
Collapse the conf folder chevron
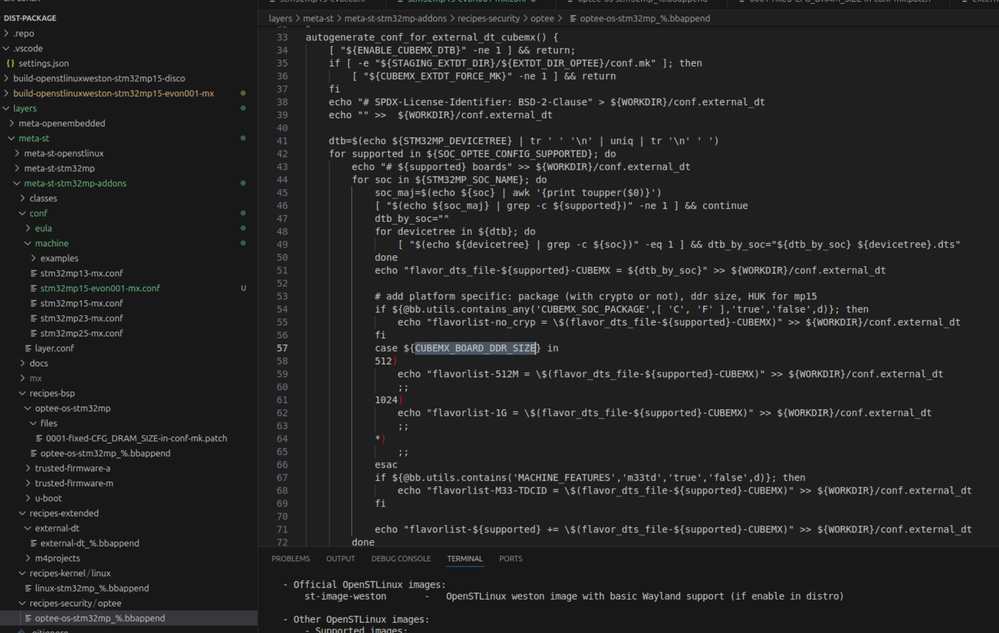[x=23, y=213]
